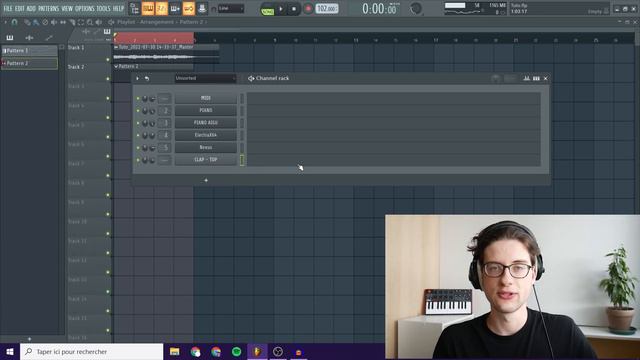Image resolution: width=640 pixels, height=360 pixels.
Task: Open the EDIT menu
Action: (20, 8)
